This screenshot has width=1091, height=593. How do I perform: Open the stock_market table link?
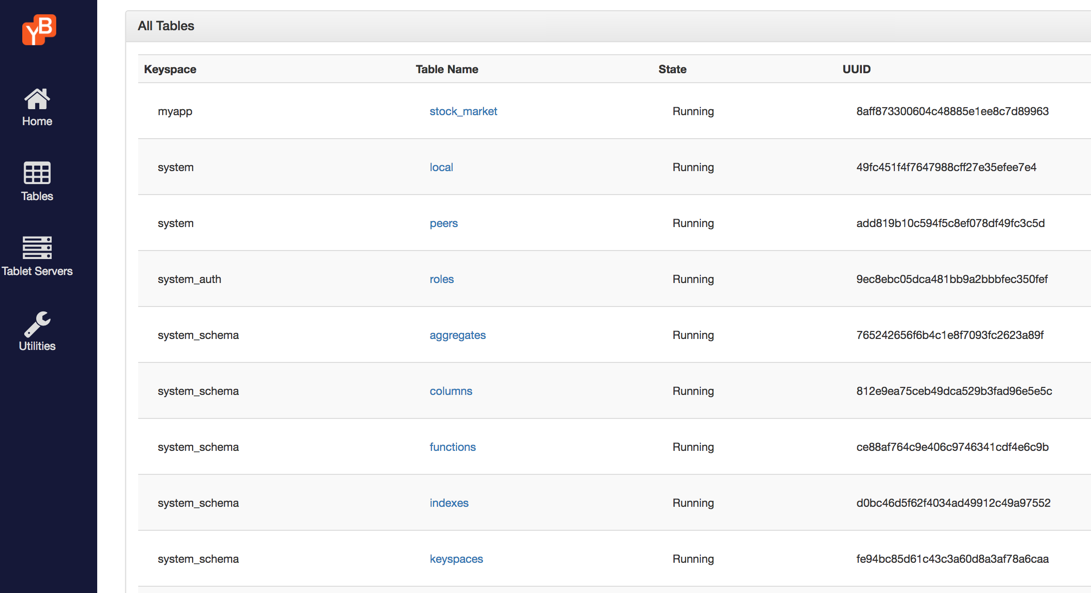coord(463,112)
